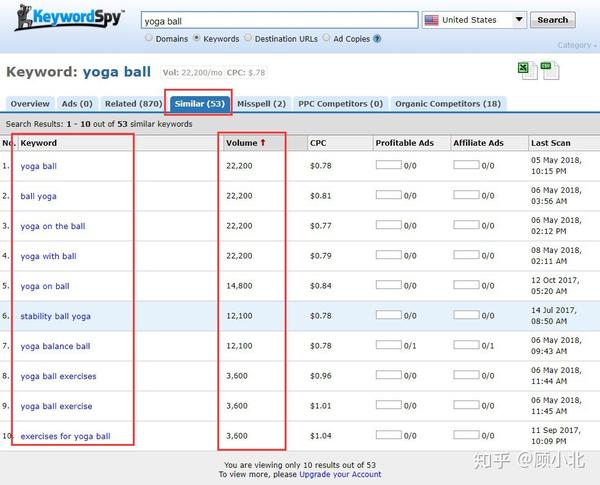Viewport: 600px width, 485px height.
Task: Click the $0.81 CPC value
Action: (x=321, y=196)
